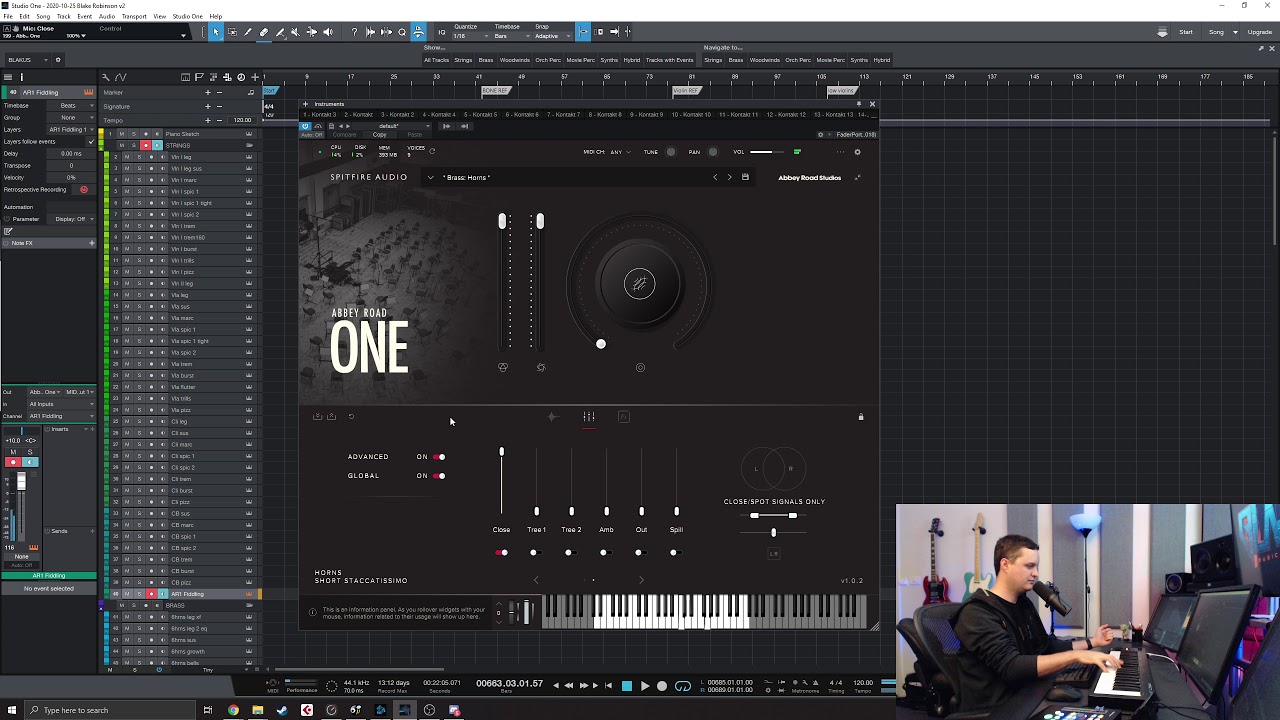This screenshot has width=1280, height=720.
Task: Open the mixer view icon in Abbey Road One
Action: pyautogui.click(x=589, y=417)
